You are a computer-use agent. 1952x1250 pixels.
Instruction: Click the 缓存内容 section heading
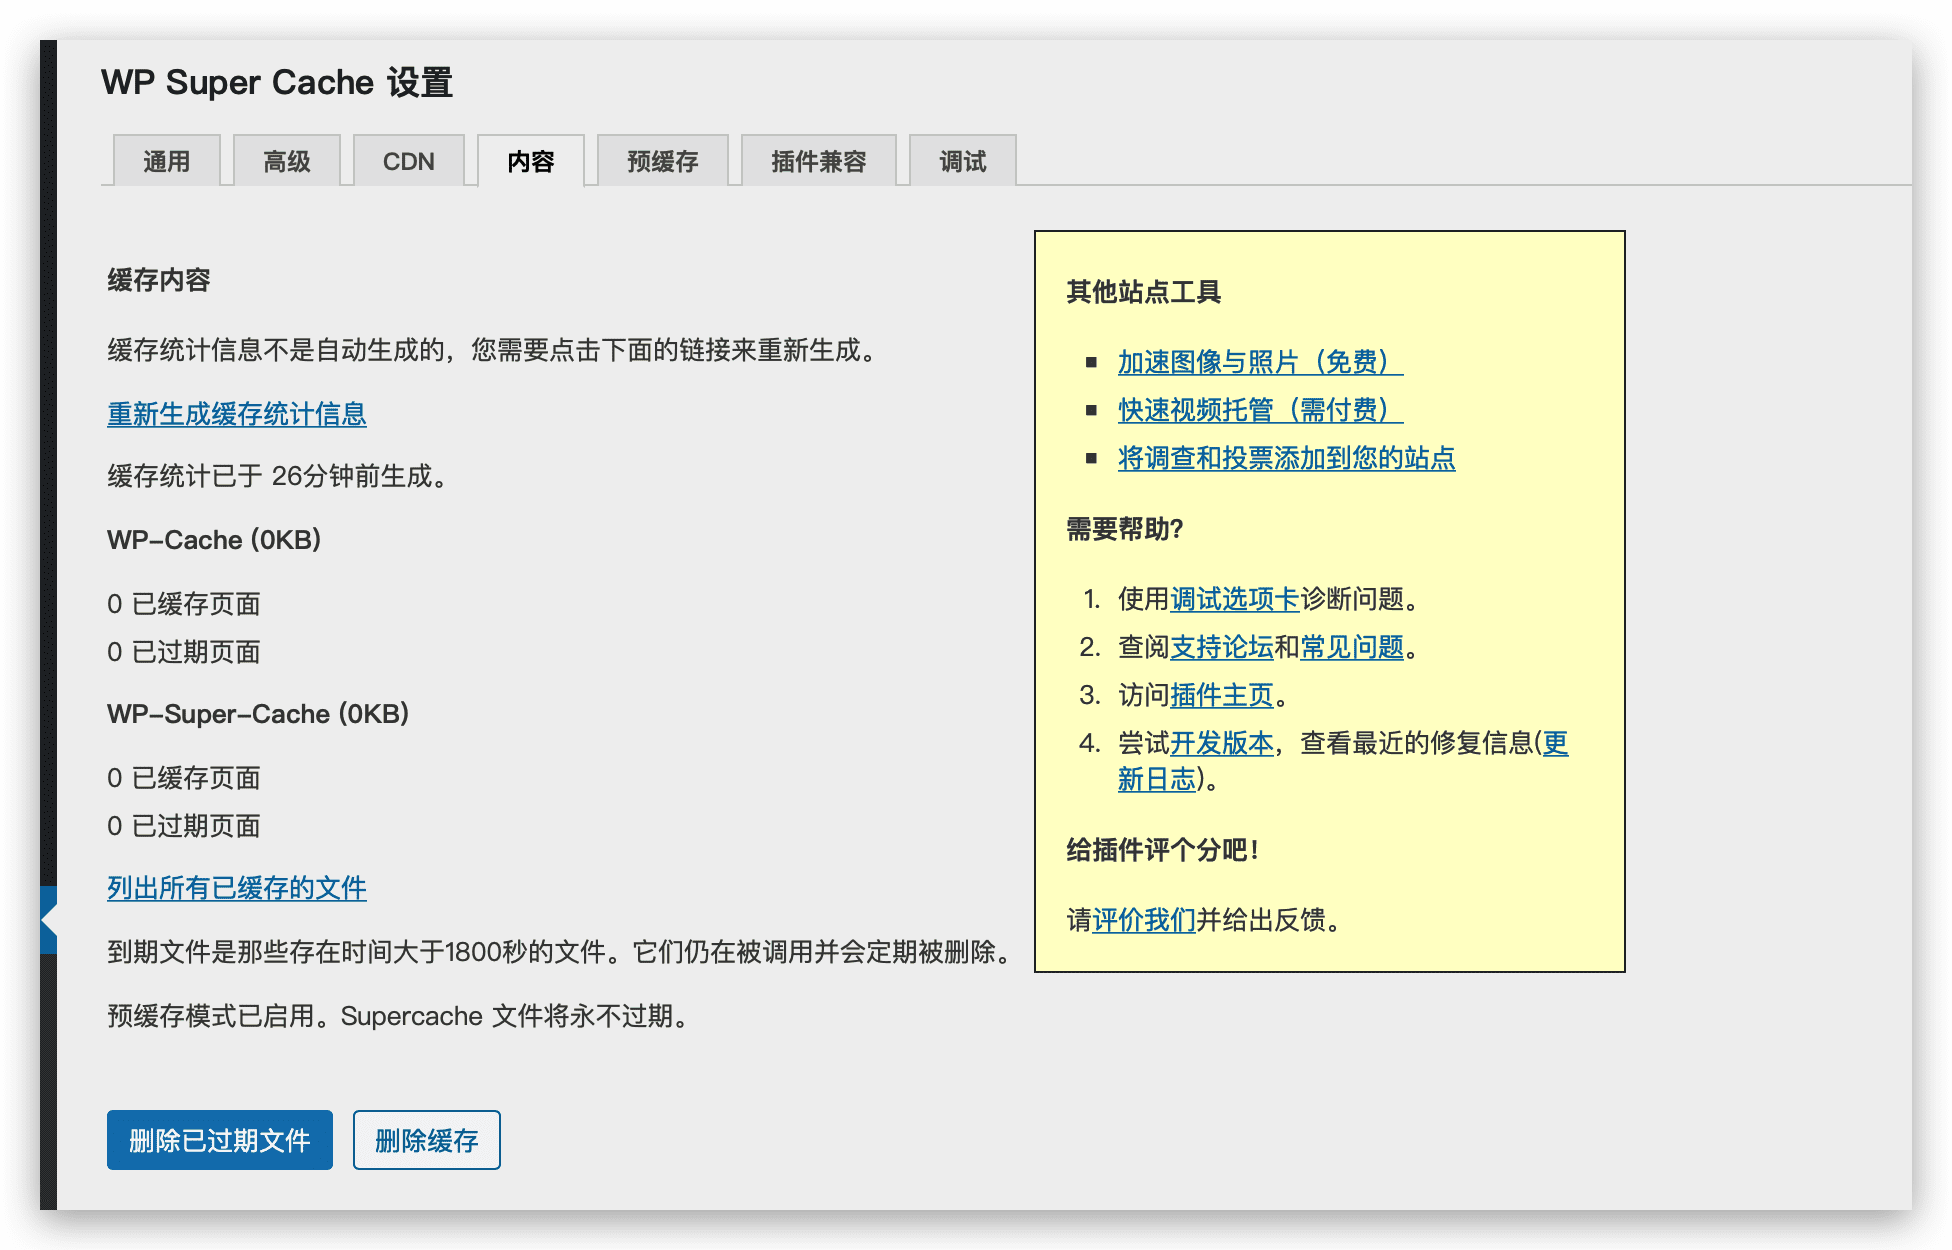159,280
